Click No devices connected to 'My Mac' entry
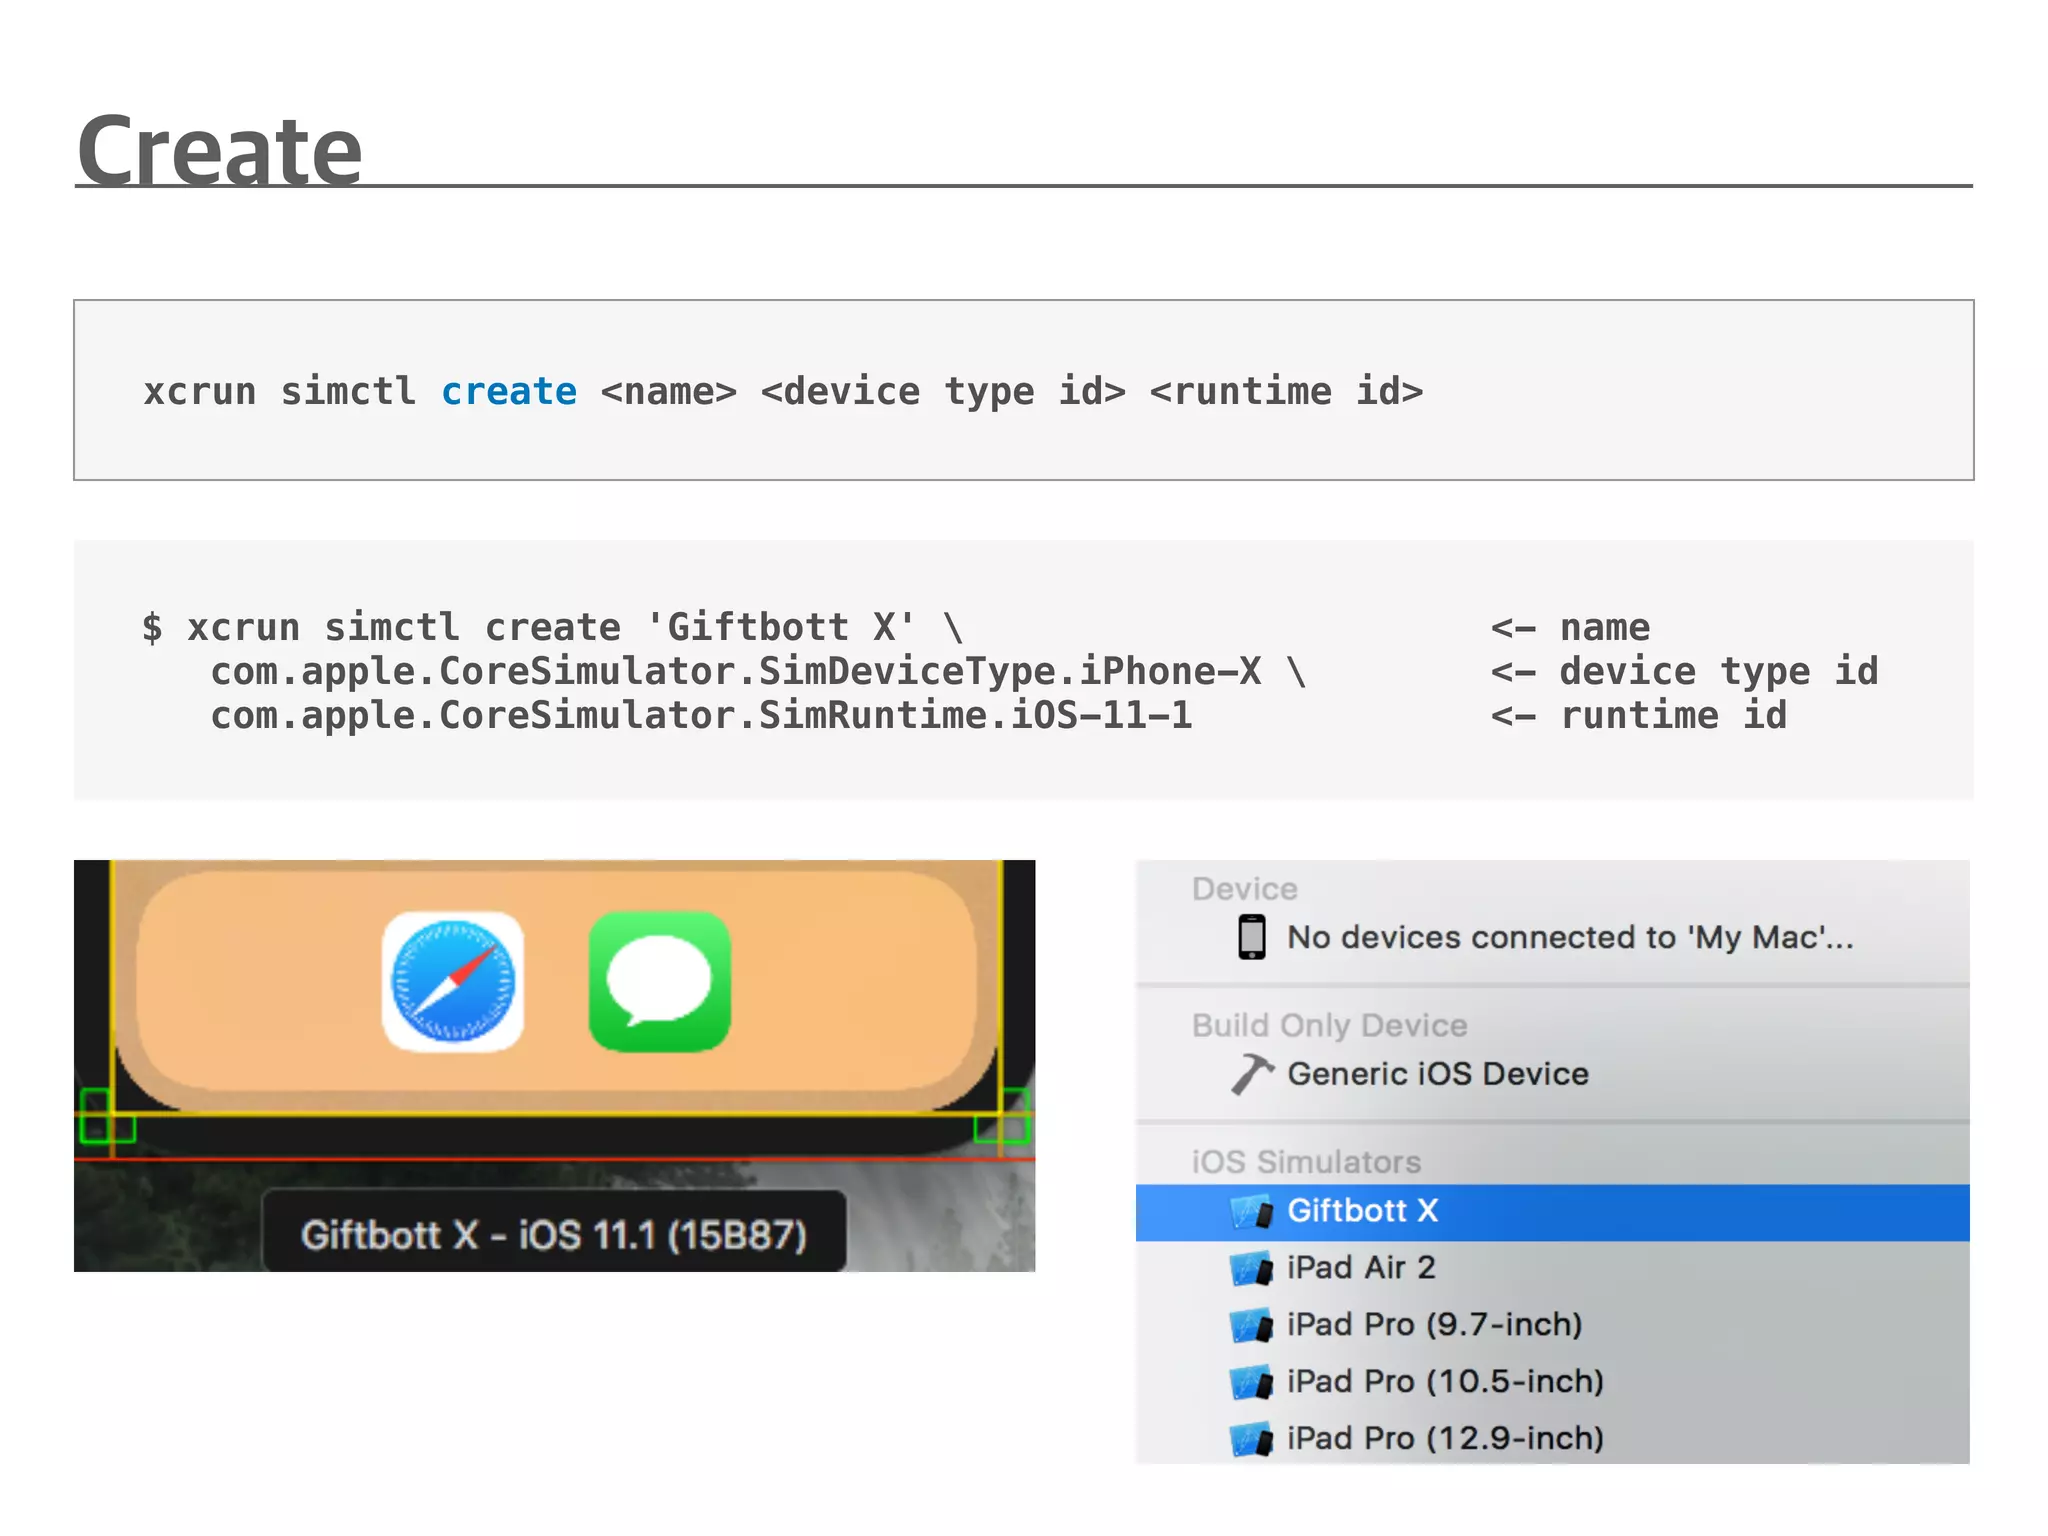Viewport: 2048px width, 1536px height. pos(1569,937)
